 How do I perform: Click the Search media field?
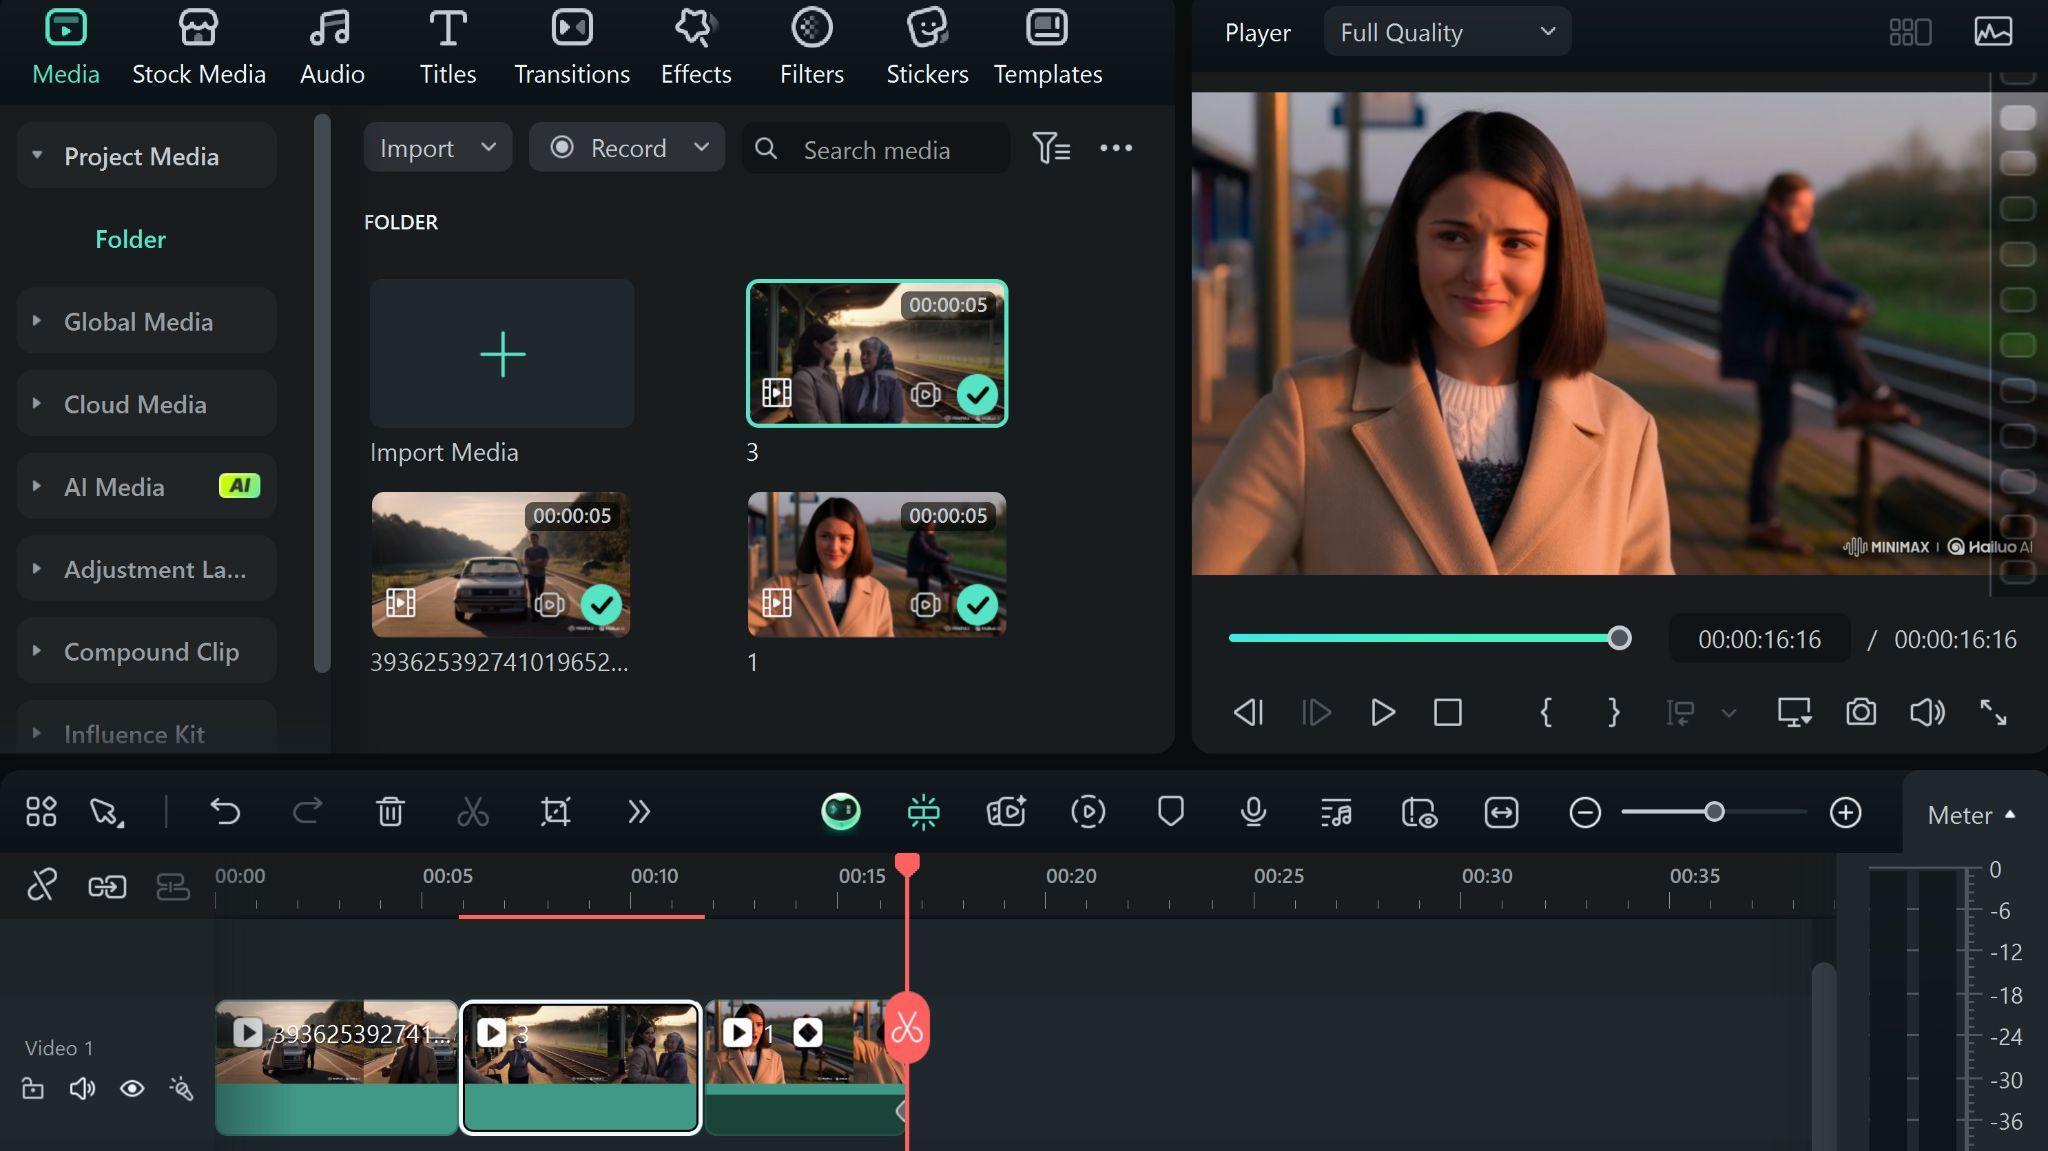coord(876,149)
